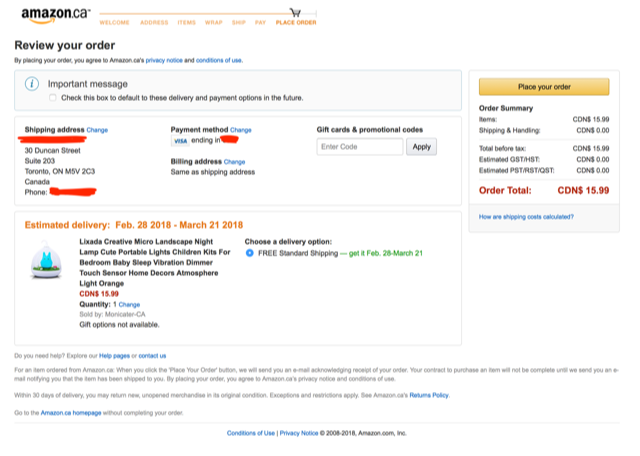Click the Place your order button
Screen dimensions: 640x456
click(543, 87)
